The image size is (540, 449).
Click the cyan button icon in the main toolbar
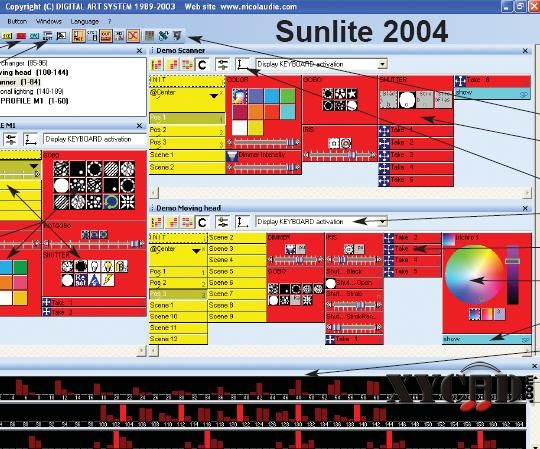(x=34, y=36)
